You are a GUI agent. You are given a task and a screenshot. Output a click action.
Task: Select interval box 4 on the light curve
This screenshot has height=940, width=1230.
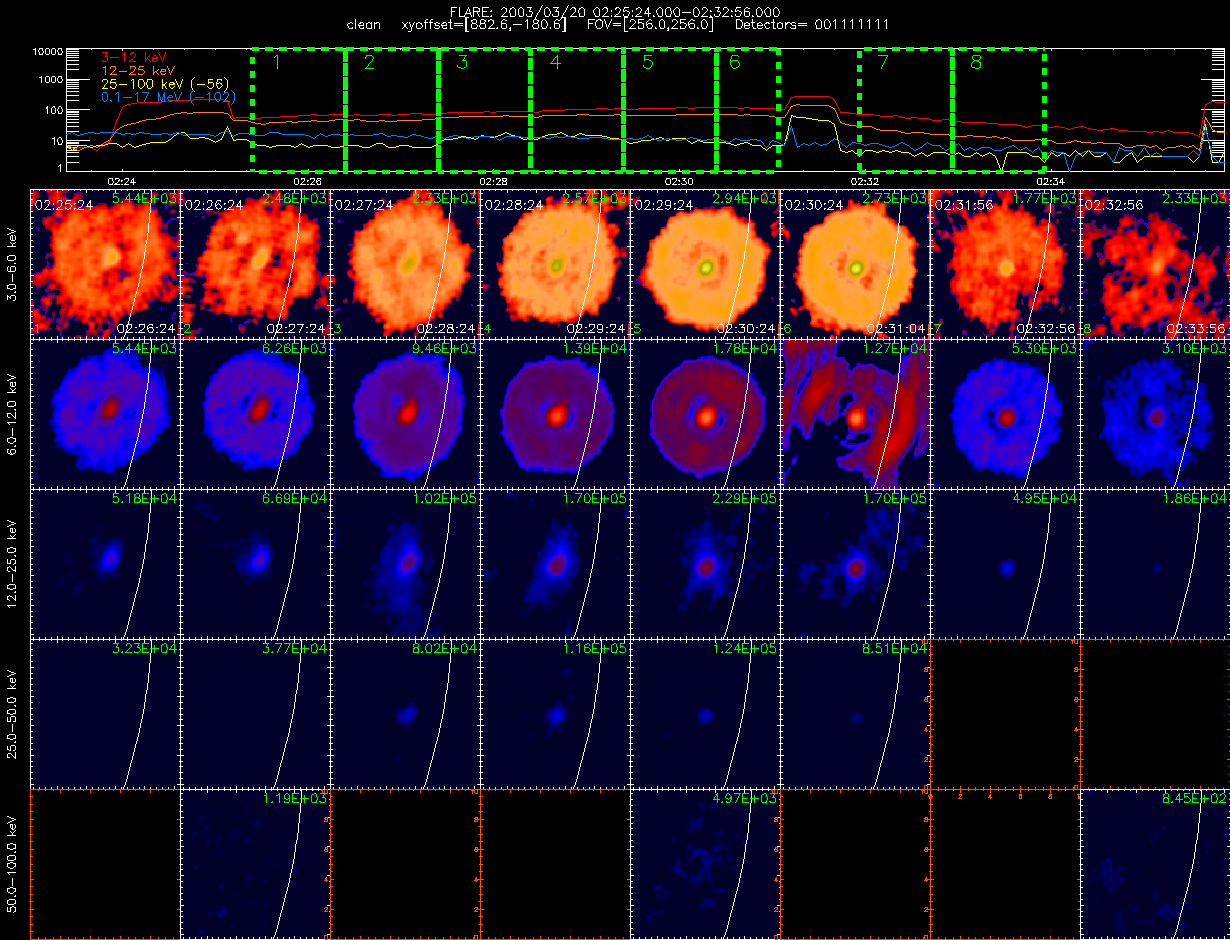(577, 109)
